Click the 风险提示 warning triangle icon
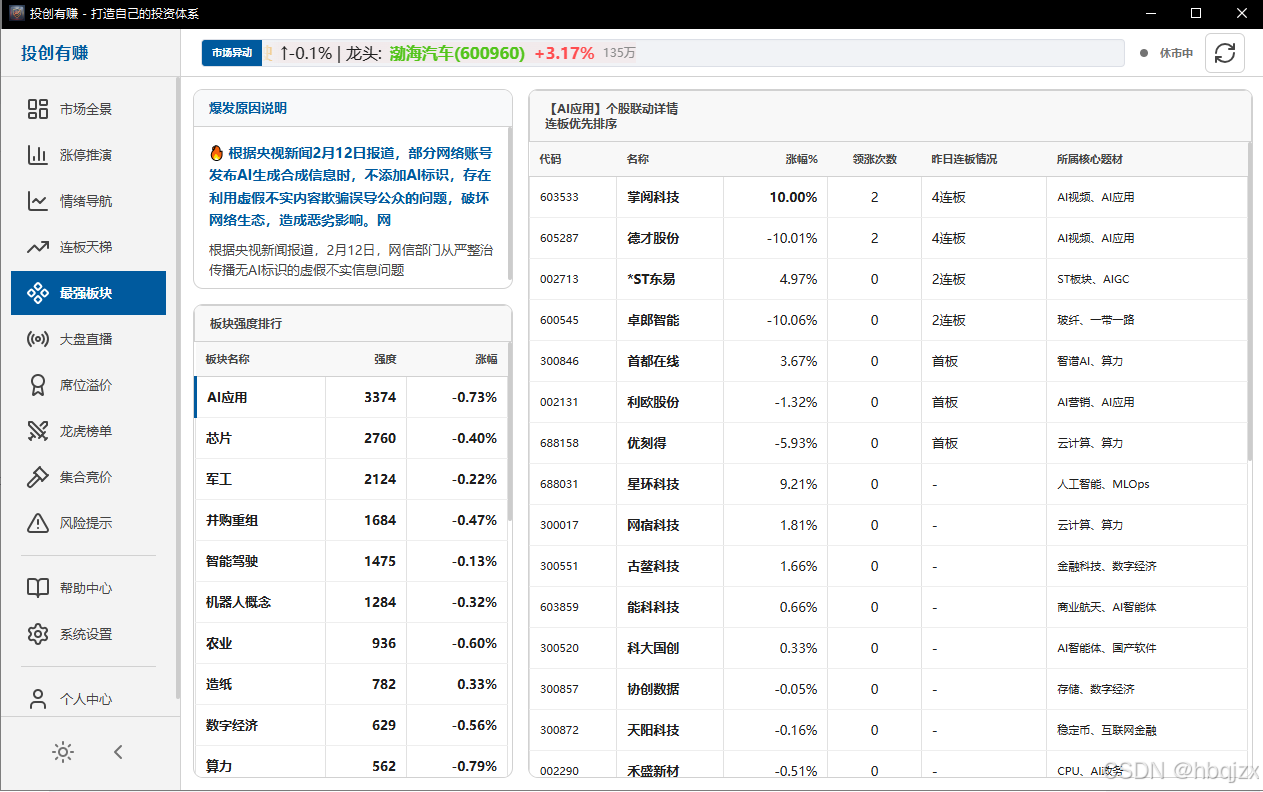 38,523
